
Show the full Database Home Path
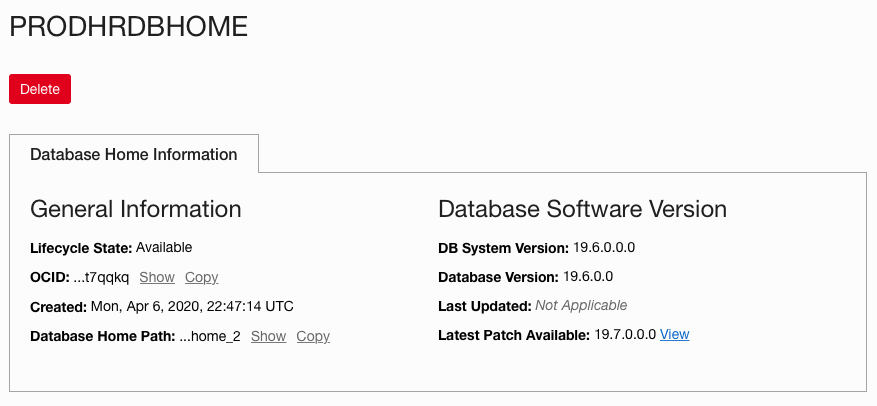pyautogui.click(x=268, y=336)
